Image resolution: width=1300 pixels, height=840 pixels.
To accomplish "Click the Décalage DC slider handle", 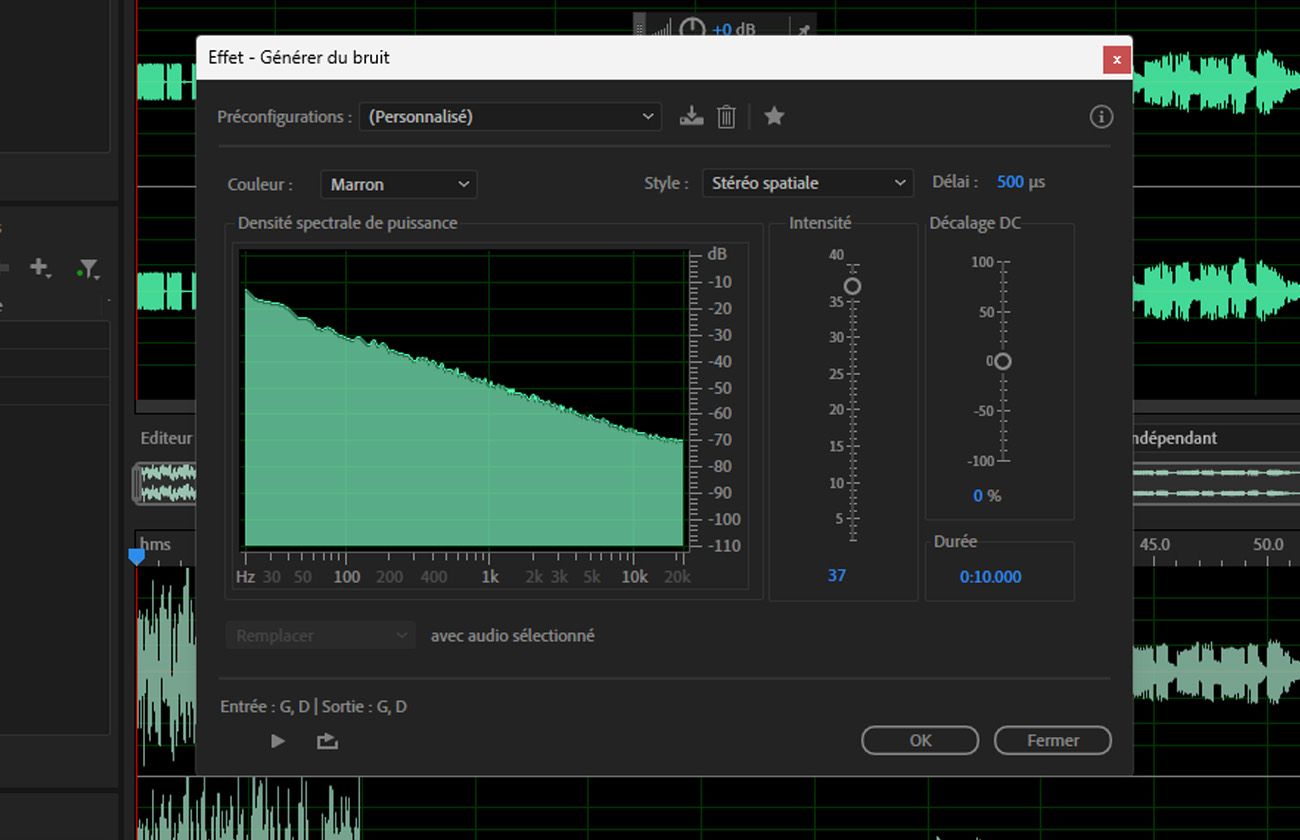I will point(1002,361).
